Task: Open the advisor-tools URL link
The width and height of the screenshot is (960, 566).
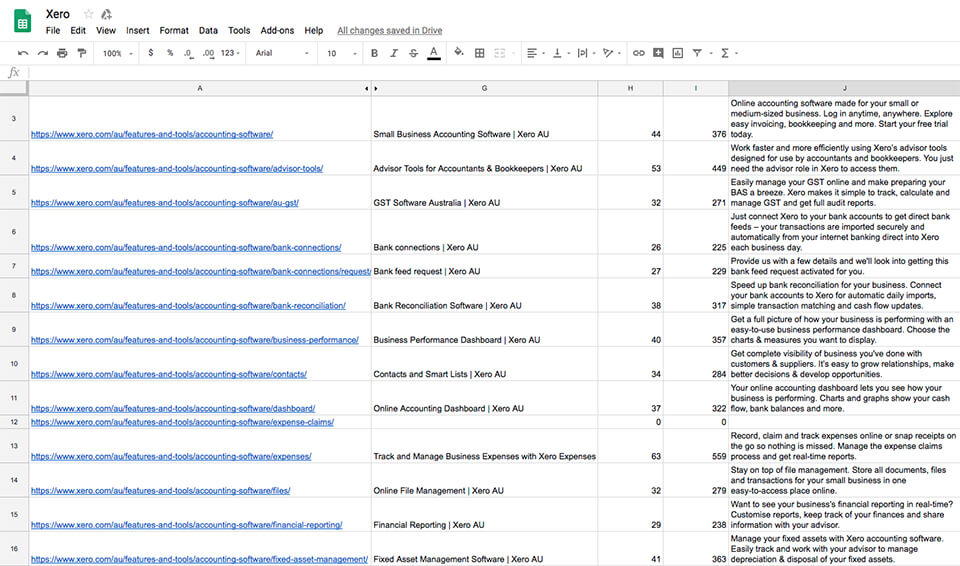Action: pyautogui.click(x=177, y=168)
